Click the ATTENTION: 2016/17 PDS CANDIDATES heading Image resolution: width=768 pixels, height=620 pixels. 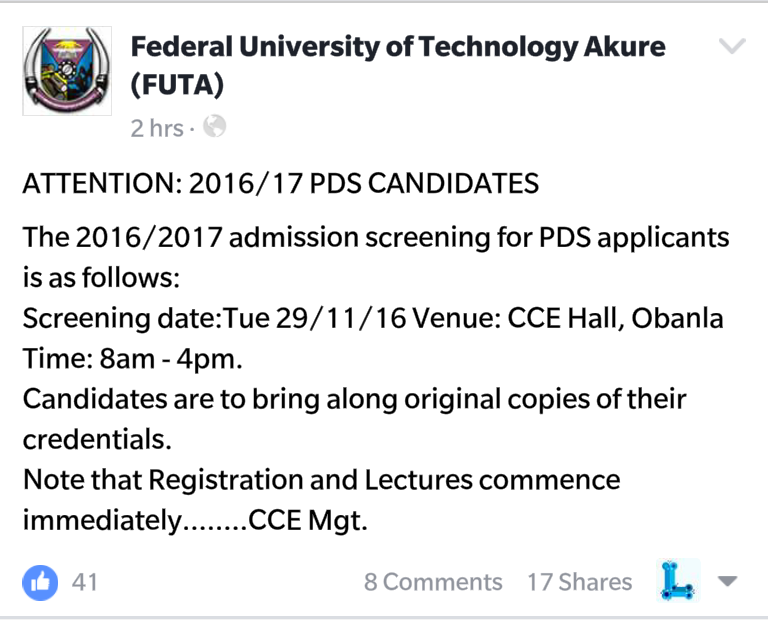point(281,184)
